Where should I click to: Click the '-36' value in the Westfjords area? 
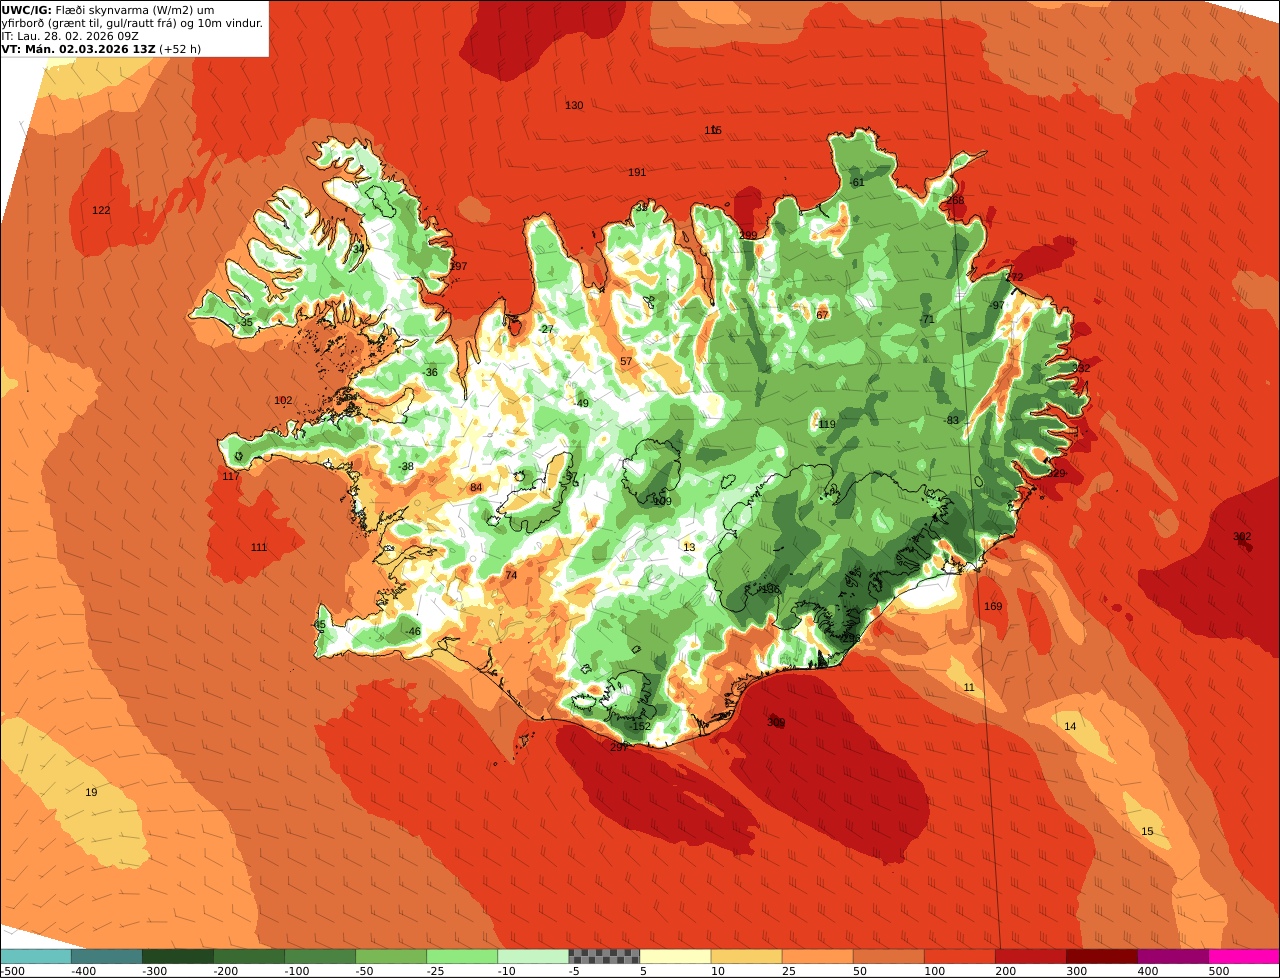click(x=430, y=373)
